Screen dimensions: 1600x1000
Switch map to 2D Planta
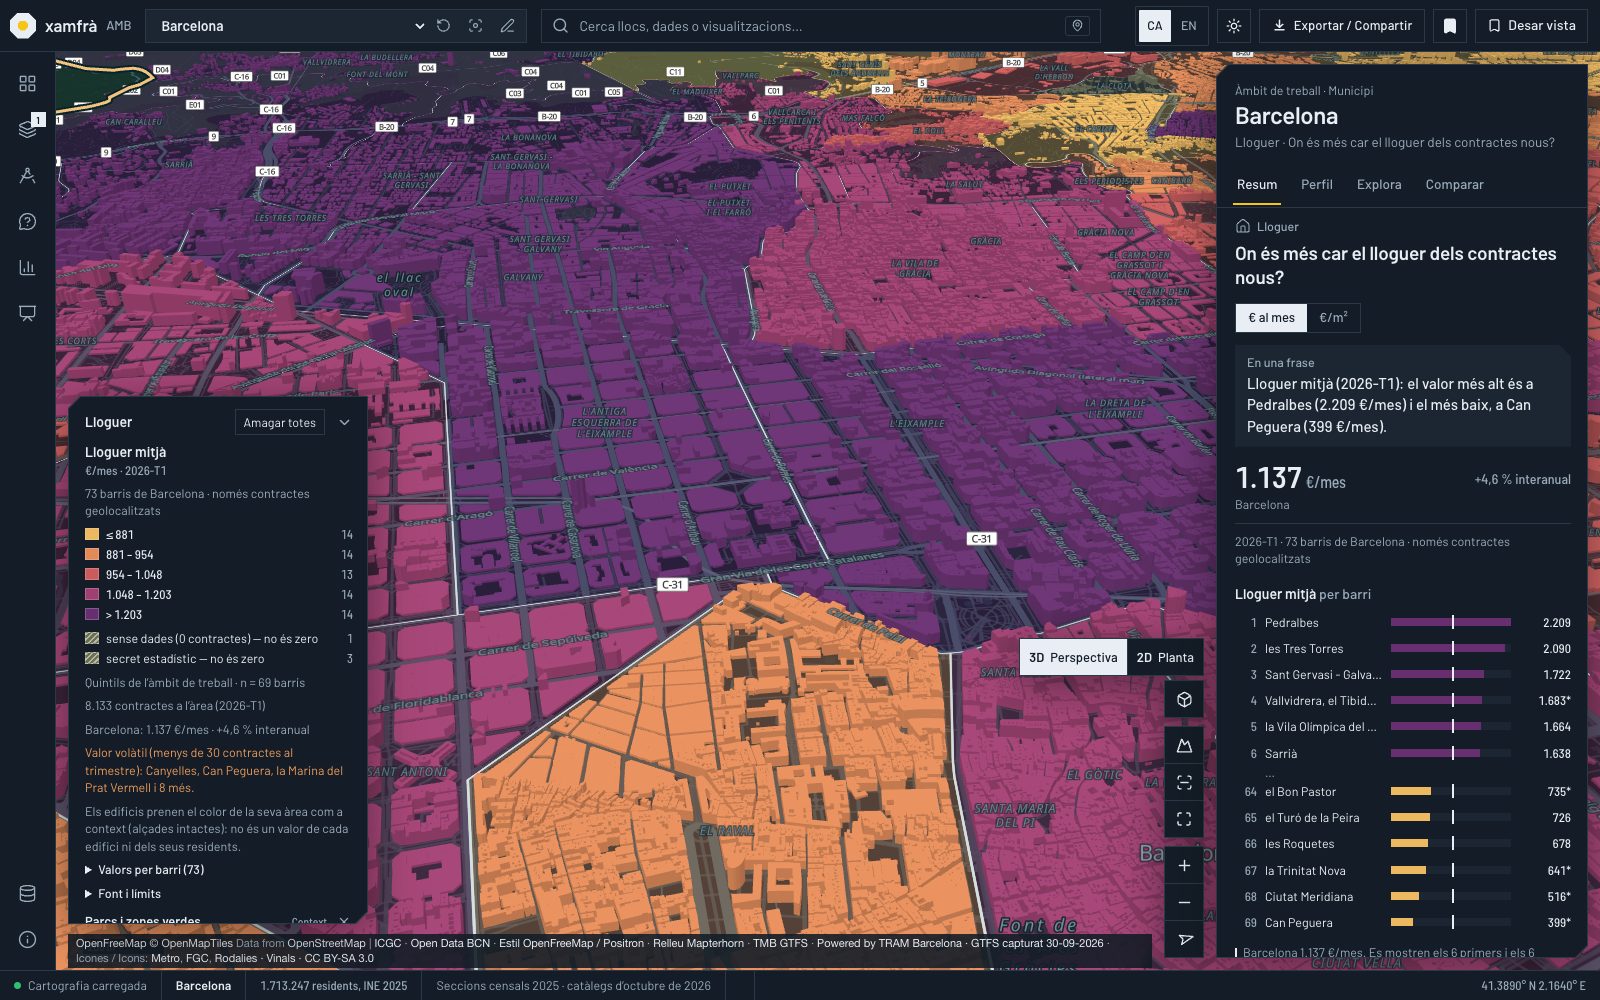(1165, 657)
